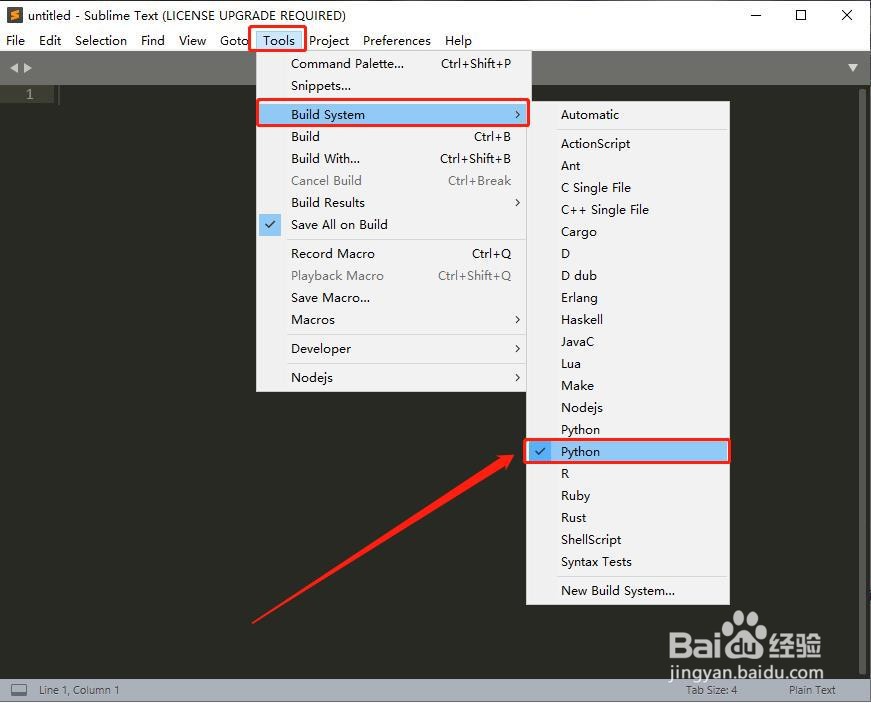
Task: Open Plain Text syntax selector
Action: [812, 690]
